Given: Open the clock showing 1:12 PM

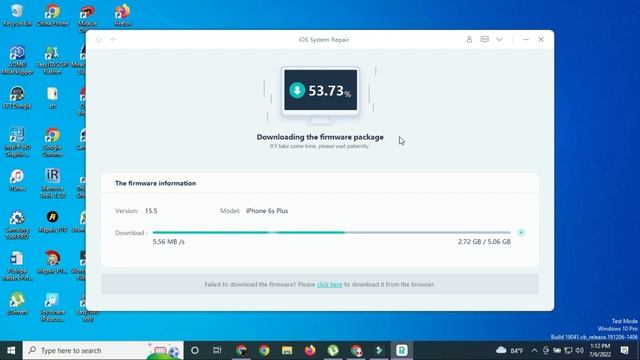Looking at the screenshot, I should (x=600, y=351).
